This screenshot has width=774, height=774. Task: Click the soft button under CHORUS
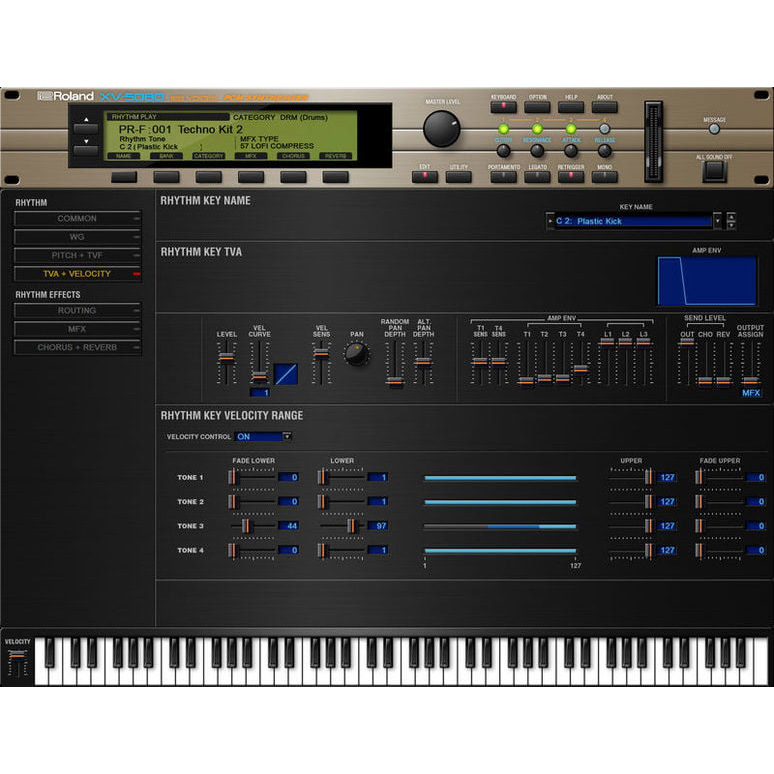click(293, 177)
